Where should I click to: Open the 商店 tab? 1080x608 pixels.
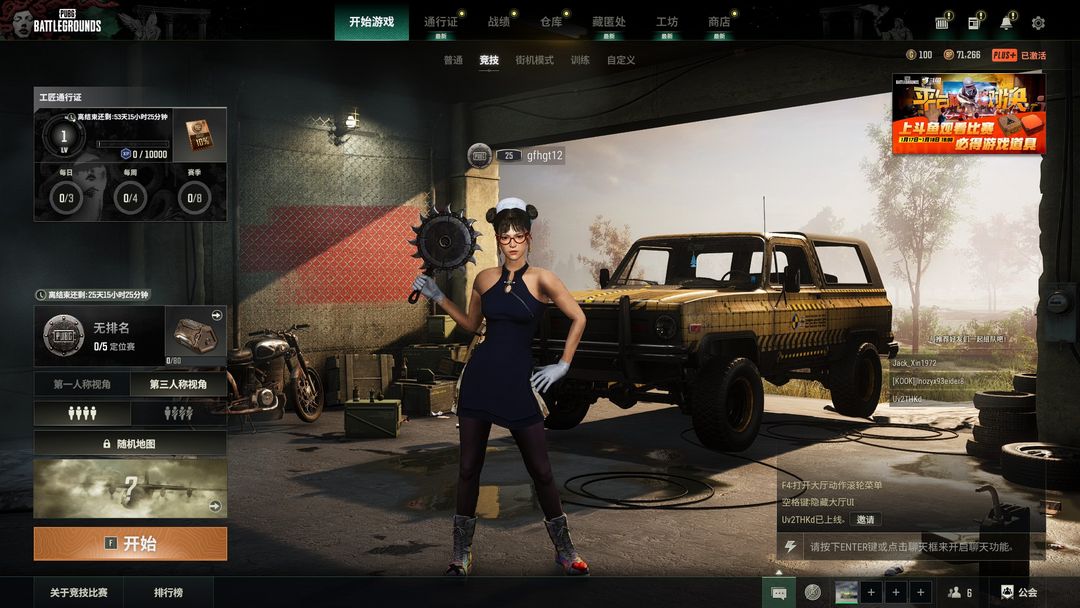tap(719, 22)
